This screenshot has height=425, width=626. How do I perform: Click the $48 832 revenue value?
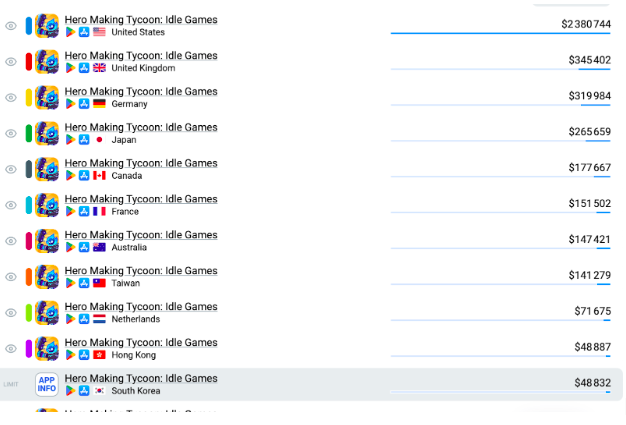592,383
